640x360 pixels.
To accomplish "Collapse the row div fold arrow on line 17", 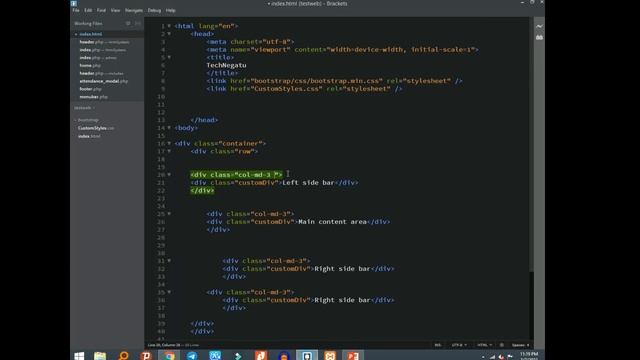I will coord(169,151).
